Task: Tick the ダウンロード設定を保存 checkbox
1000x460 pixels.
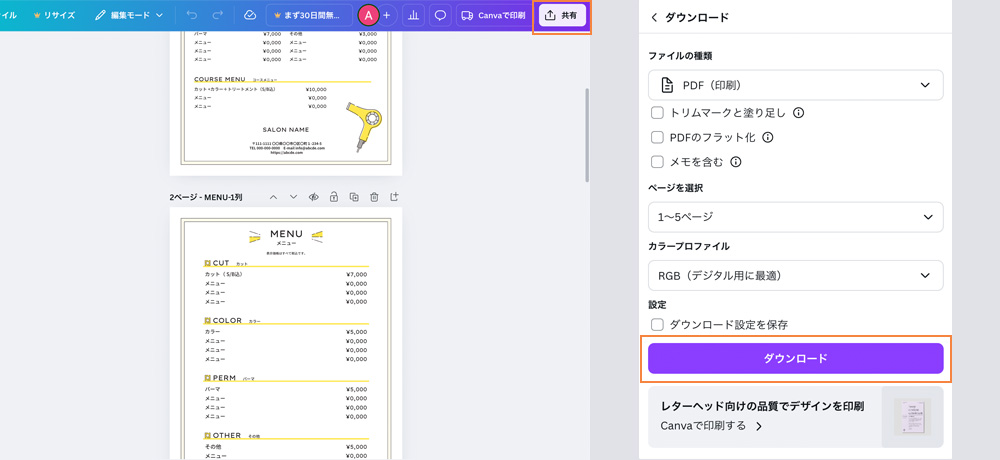Action: coord(657,325)
